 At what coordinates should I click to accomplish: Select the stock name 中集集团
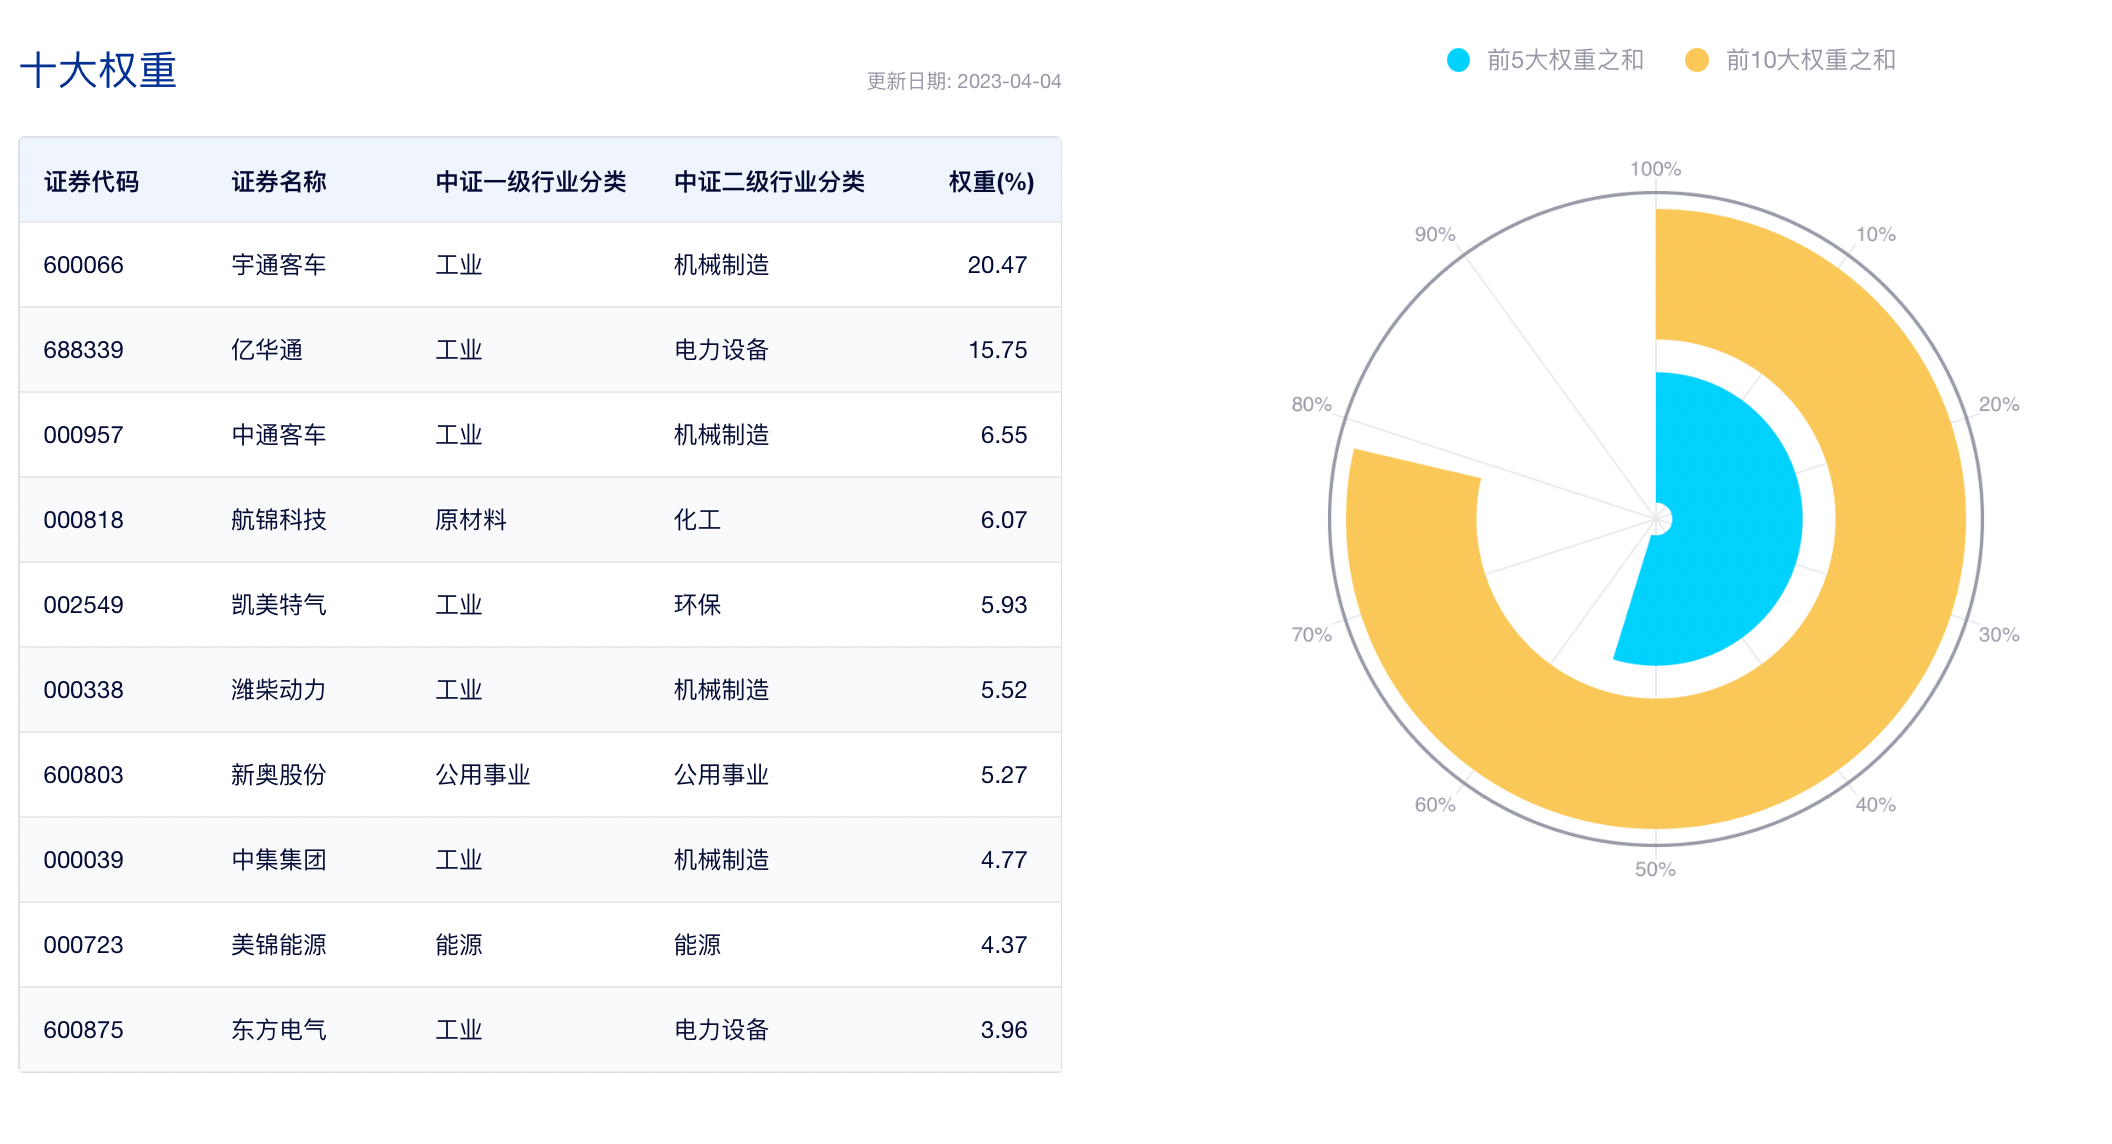click(279, 860)
